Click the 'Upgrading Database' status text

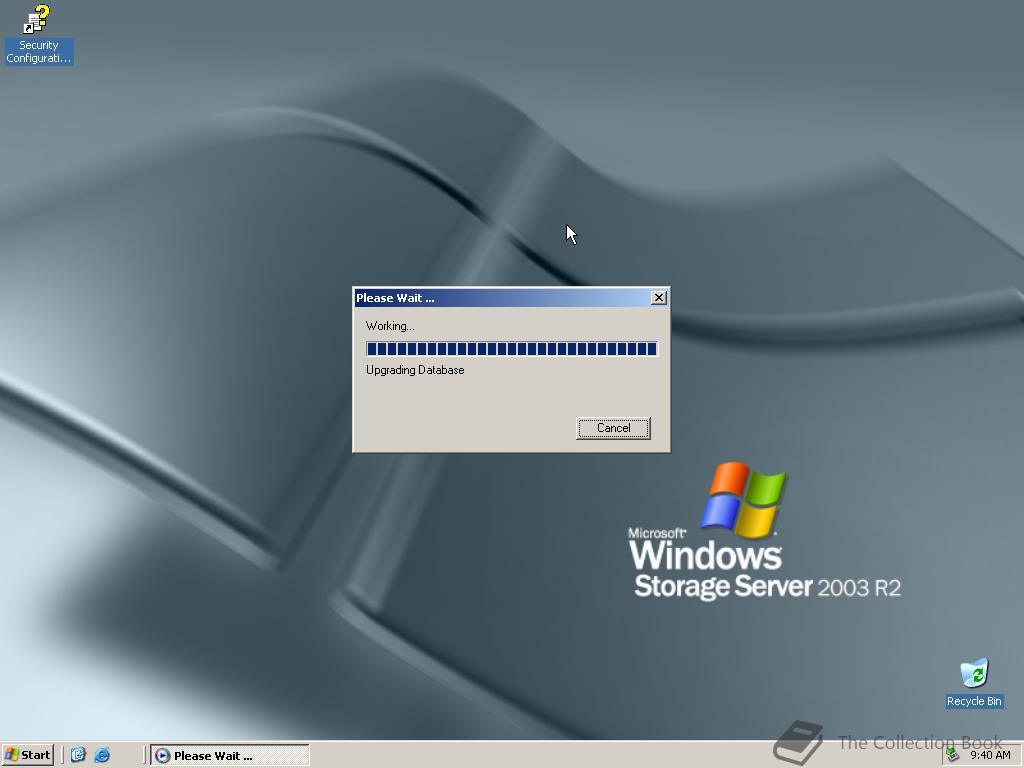click(415, 370)
